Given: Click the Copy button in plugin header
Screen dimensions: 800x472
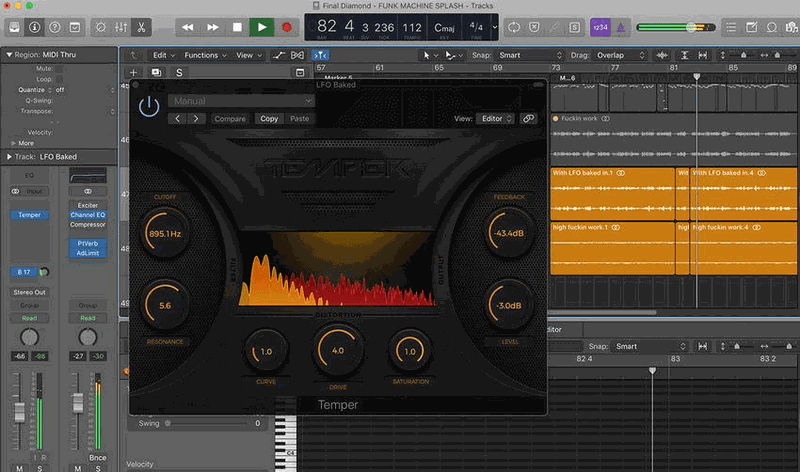Looking at the screenshot, I should 269,118.
